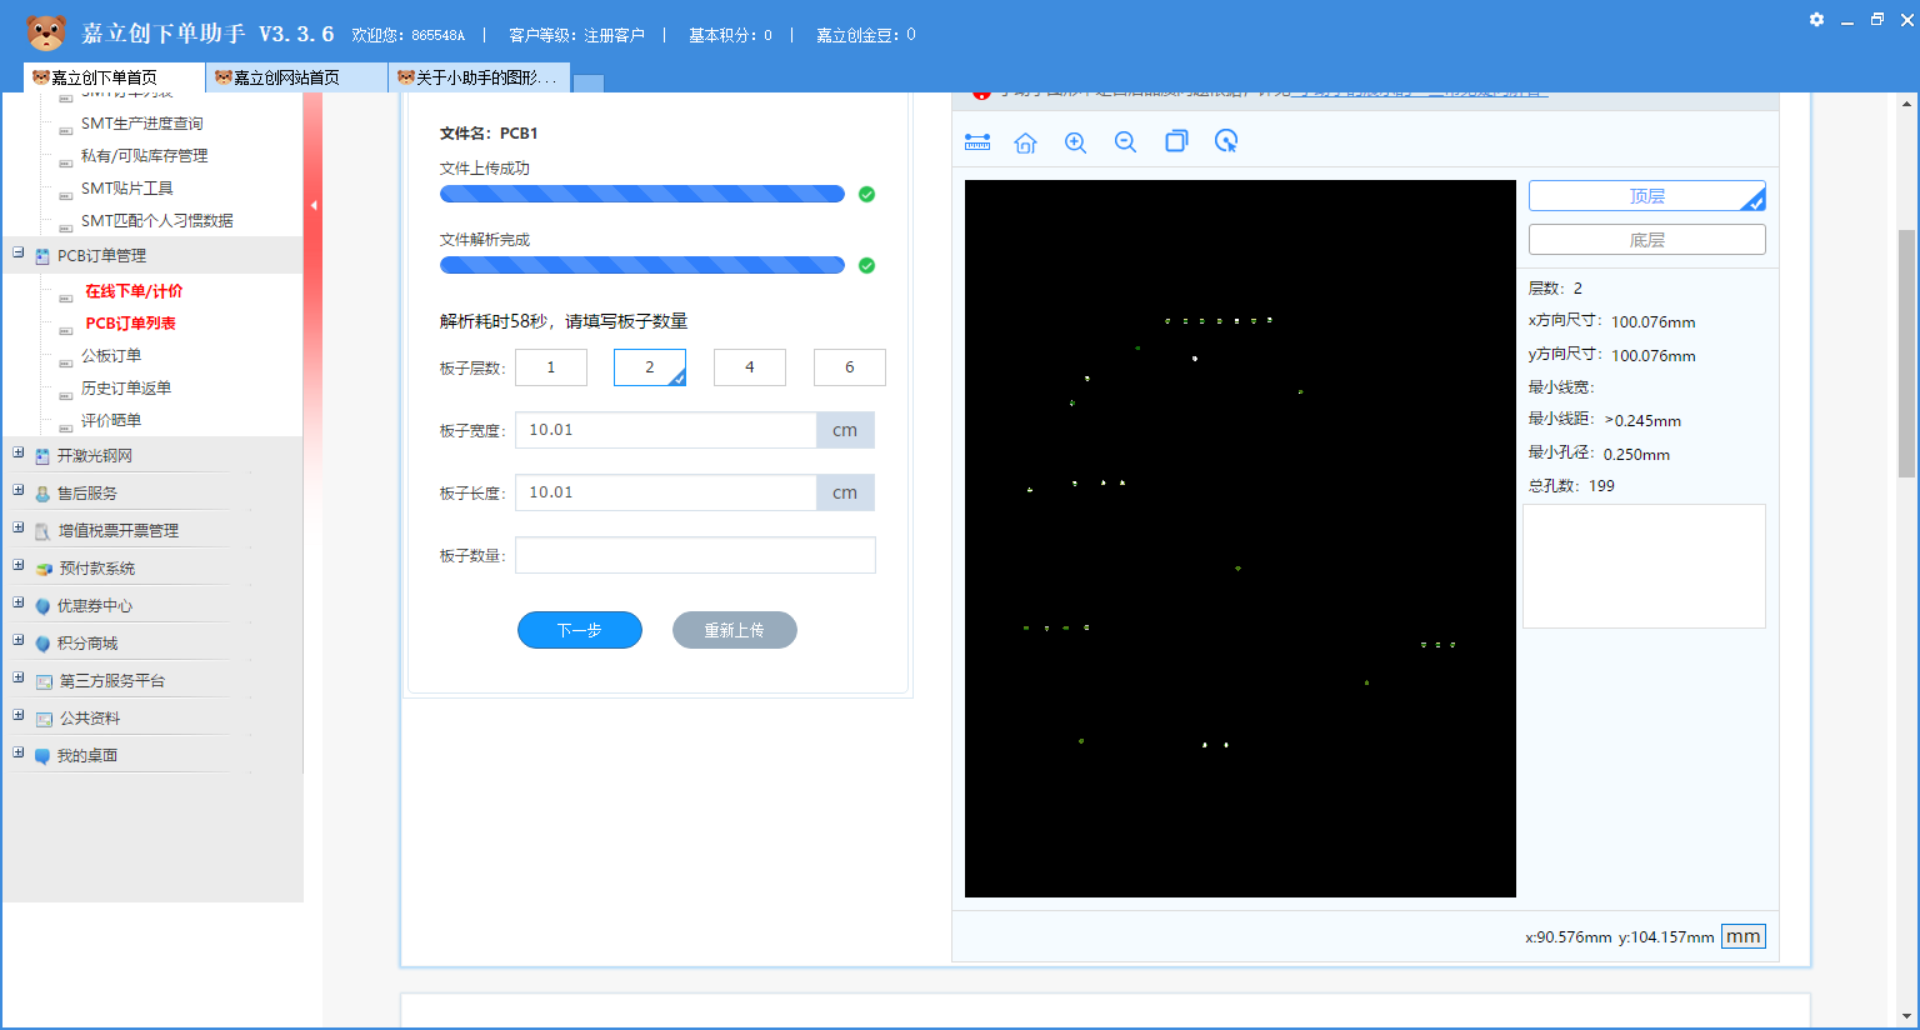The height and width of the screenshot is (1030, 1920).
Task: Select board layer count 1
Action: click(x=551, y=367)
